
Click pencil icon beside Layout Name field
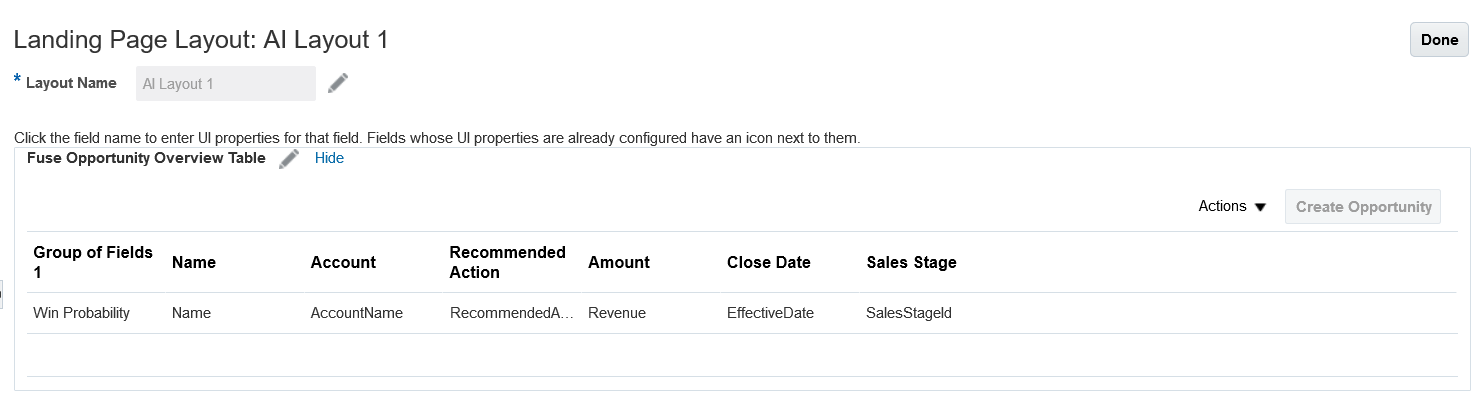(x=338, y=83)
